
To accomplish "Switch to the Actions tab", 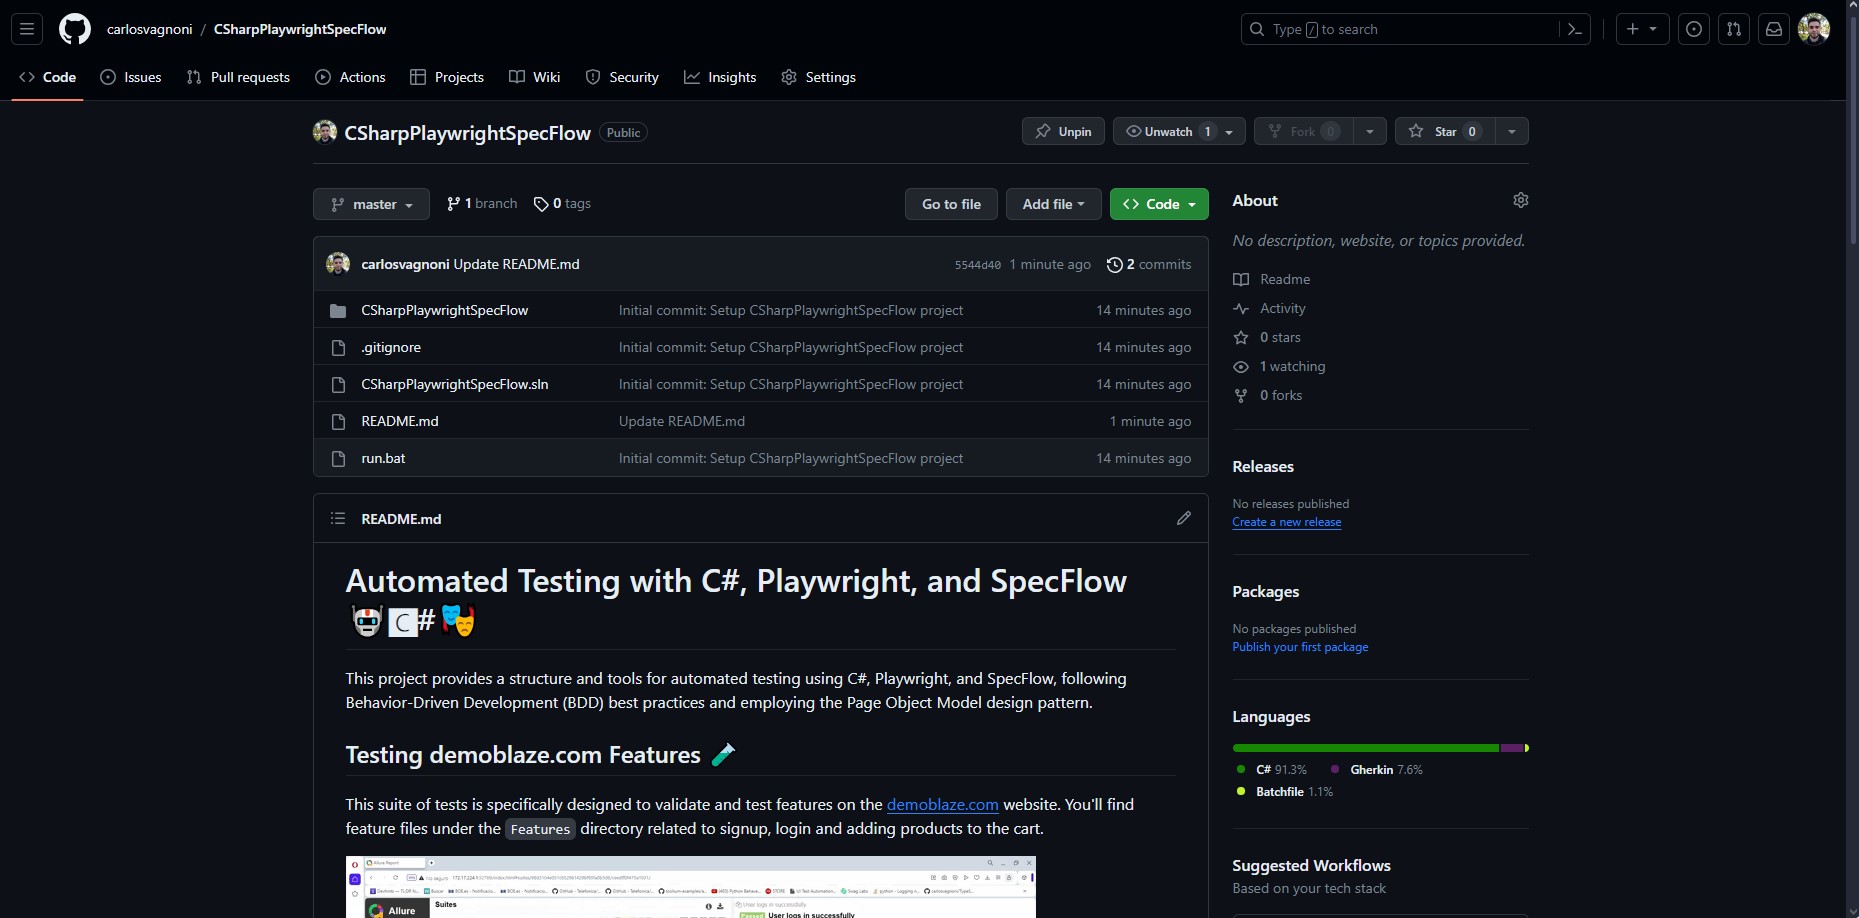I will pyautogui.click(x=350, y=77).
